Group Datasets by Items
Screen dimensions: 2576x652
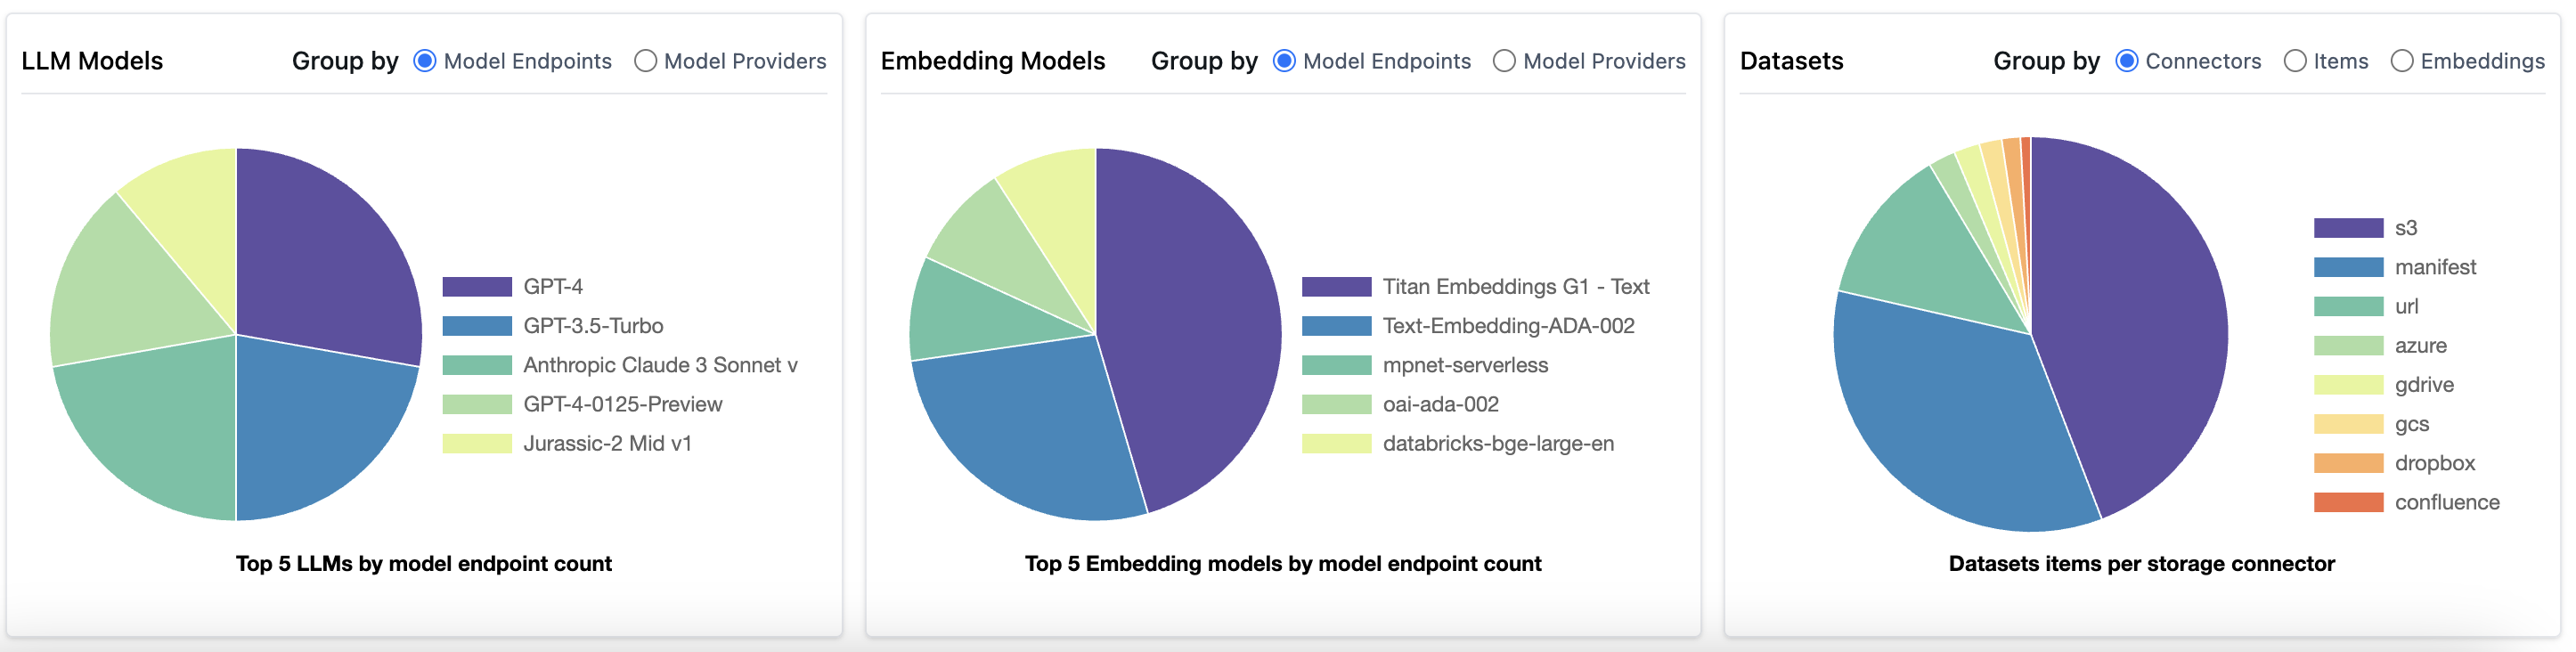click(x=2295, y=61)
